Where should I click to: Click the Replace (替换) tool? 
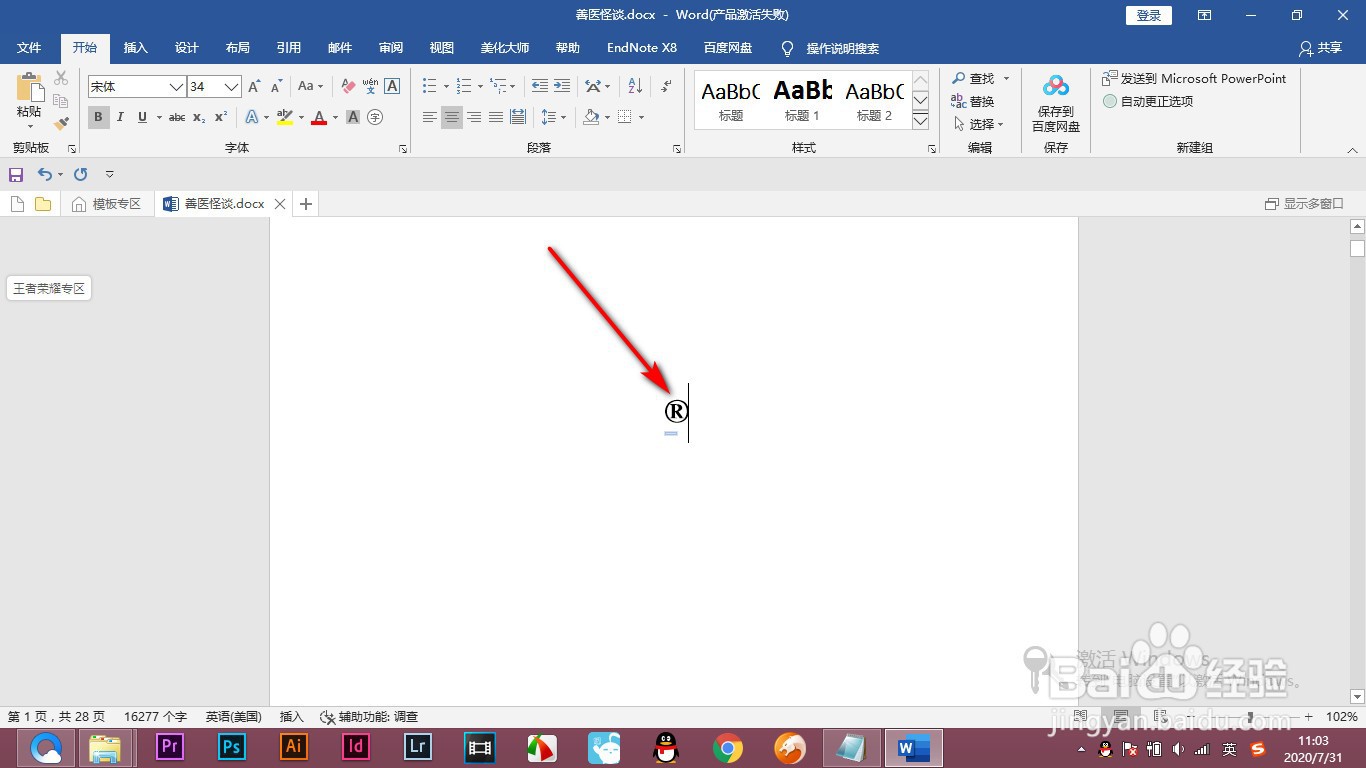point(973,101)
